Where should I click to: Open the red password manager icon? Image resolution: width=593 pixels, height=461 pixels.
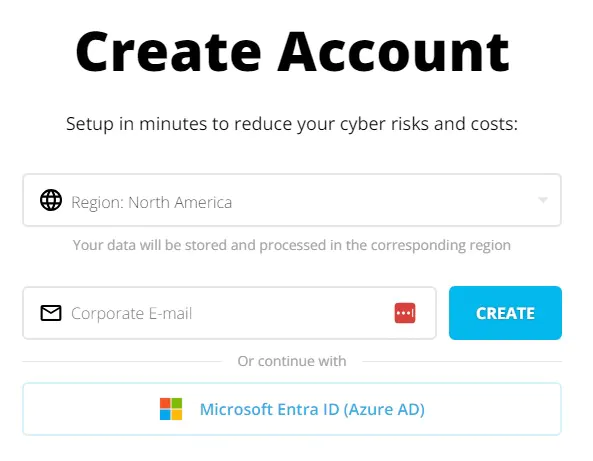click(405, 313)
